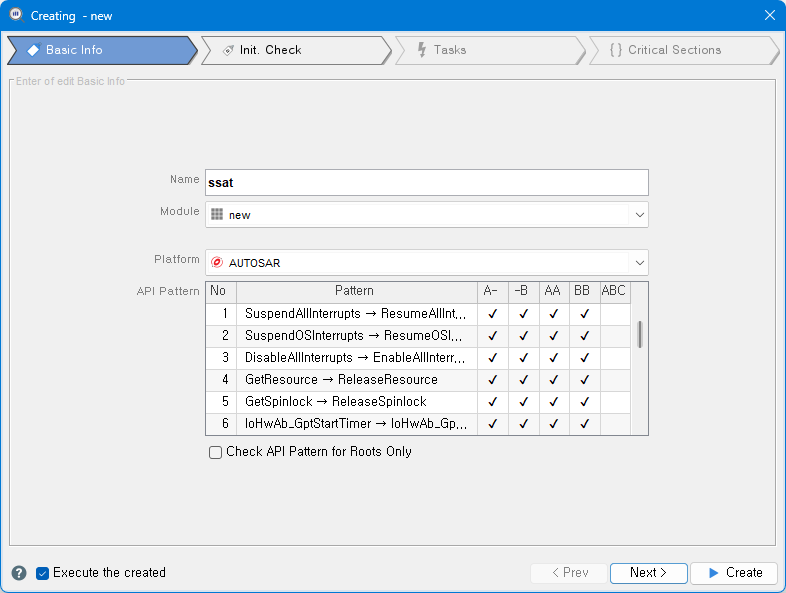Click the Basic Info diamond step icon
Viewport: 786px width, 593px height.
pos(33,50)
